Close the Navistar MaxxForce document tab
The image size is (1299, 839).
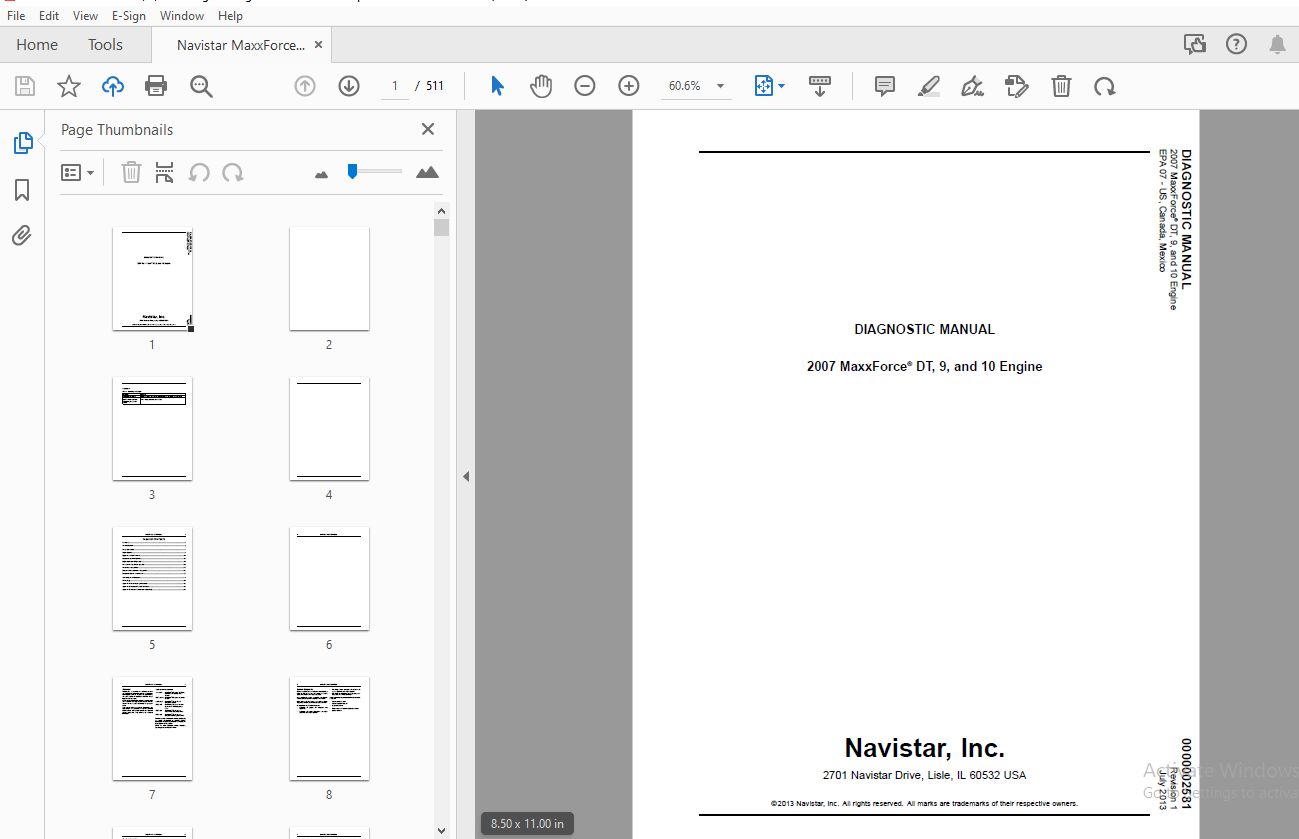point(318,45)
